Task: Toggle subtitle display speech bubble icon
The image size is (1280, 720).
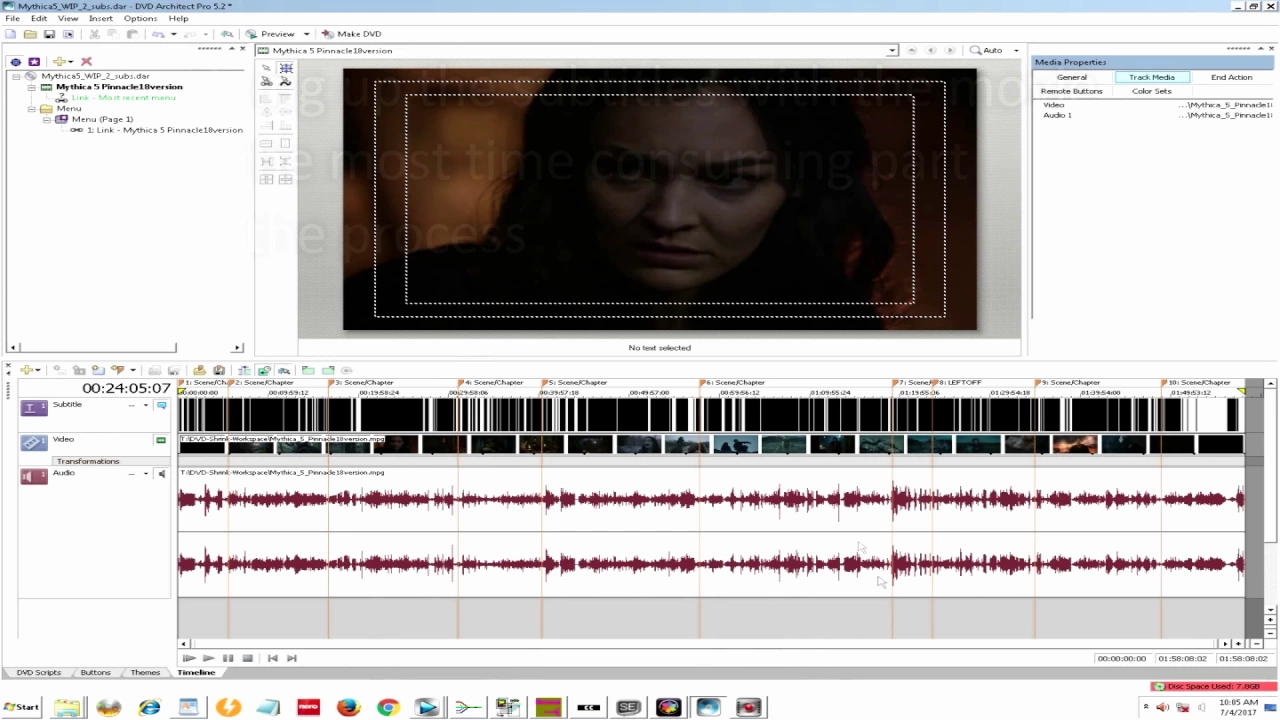Action: click(161, 406)
